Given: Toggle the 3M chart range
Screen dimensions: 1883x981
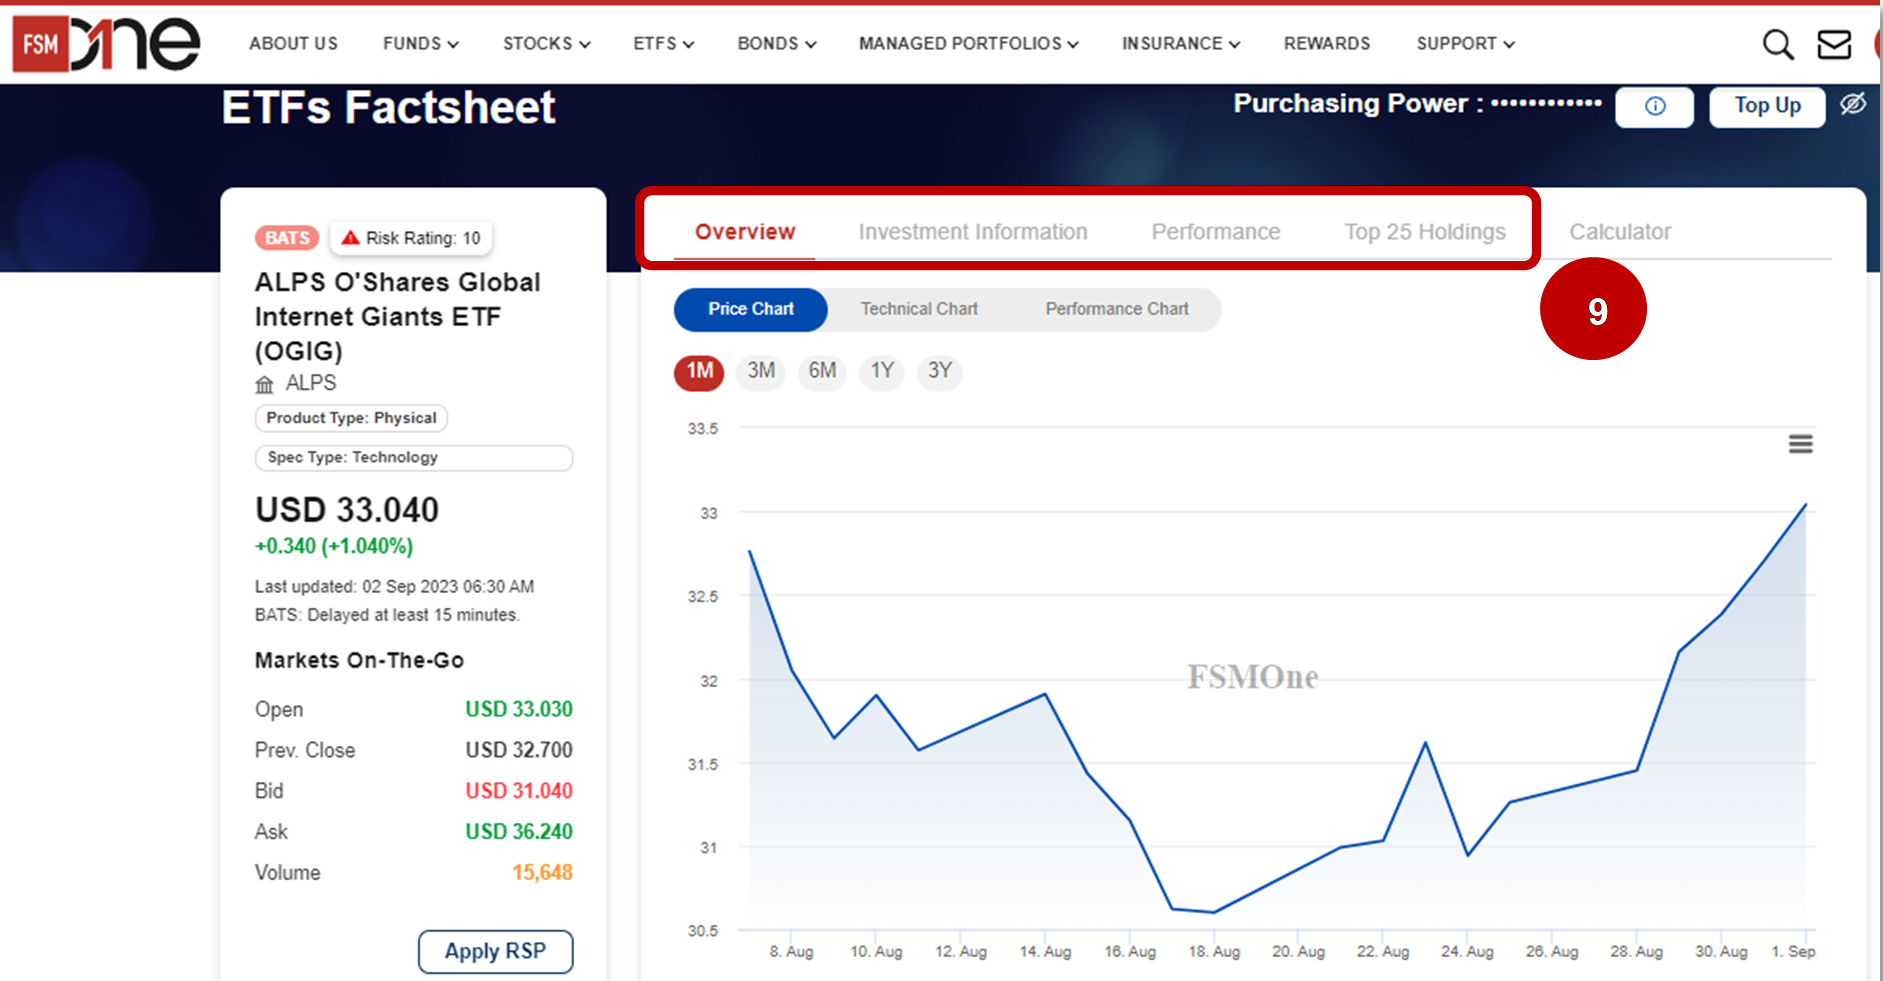Looking at the screenshot, I should [x=760, y=372].
